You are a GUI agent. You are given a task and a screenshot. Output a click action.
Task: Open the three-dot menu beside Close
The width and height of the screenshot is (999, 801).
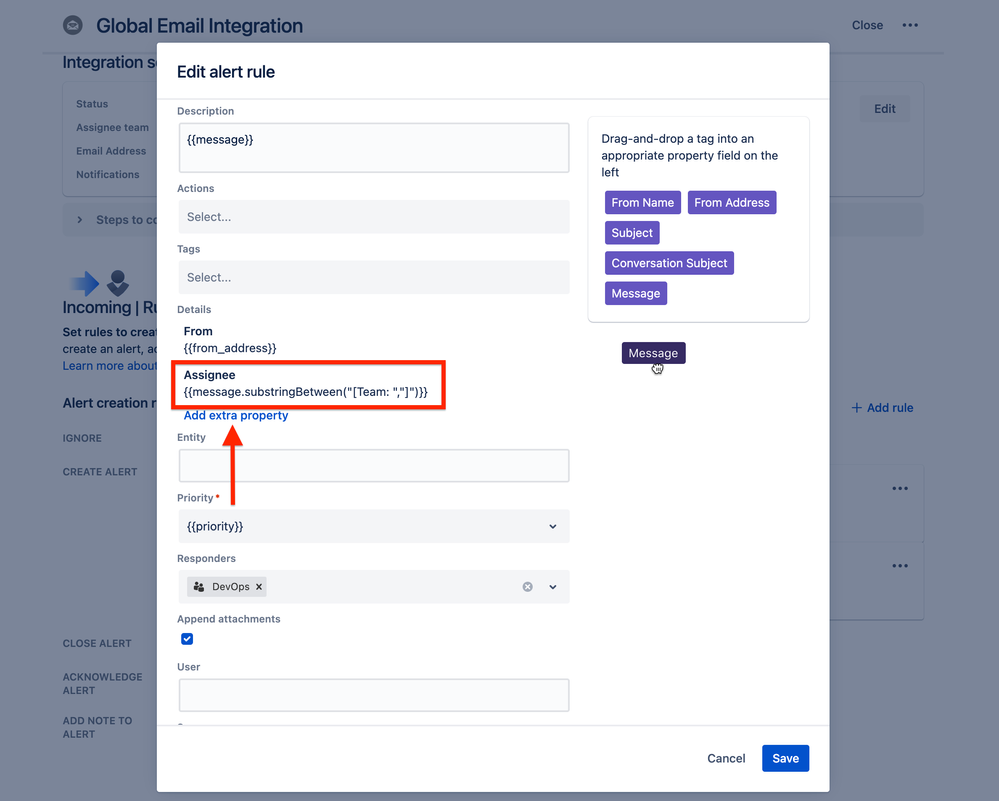pyautogui.click(x=910, y=25)
